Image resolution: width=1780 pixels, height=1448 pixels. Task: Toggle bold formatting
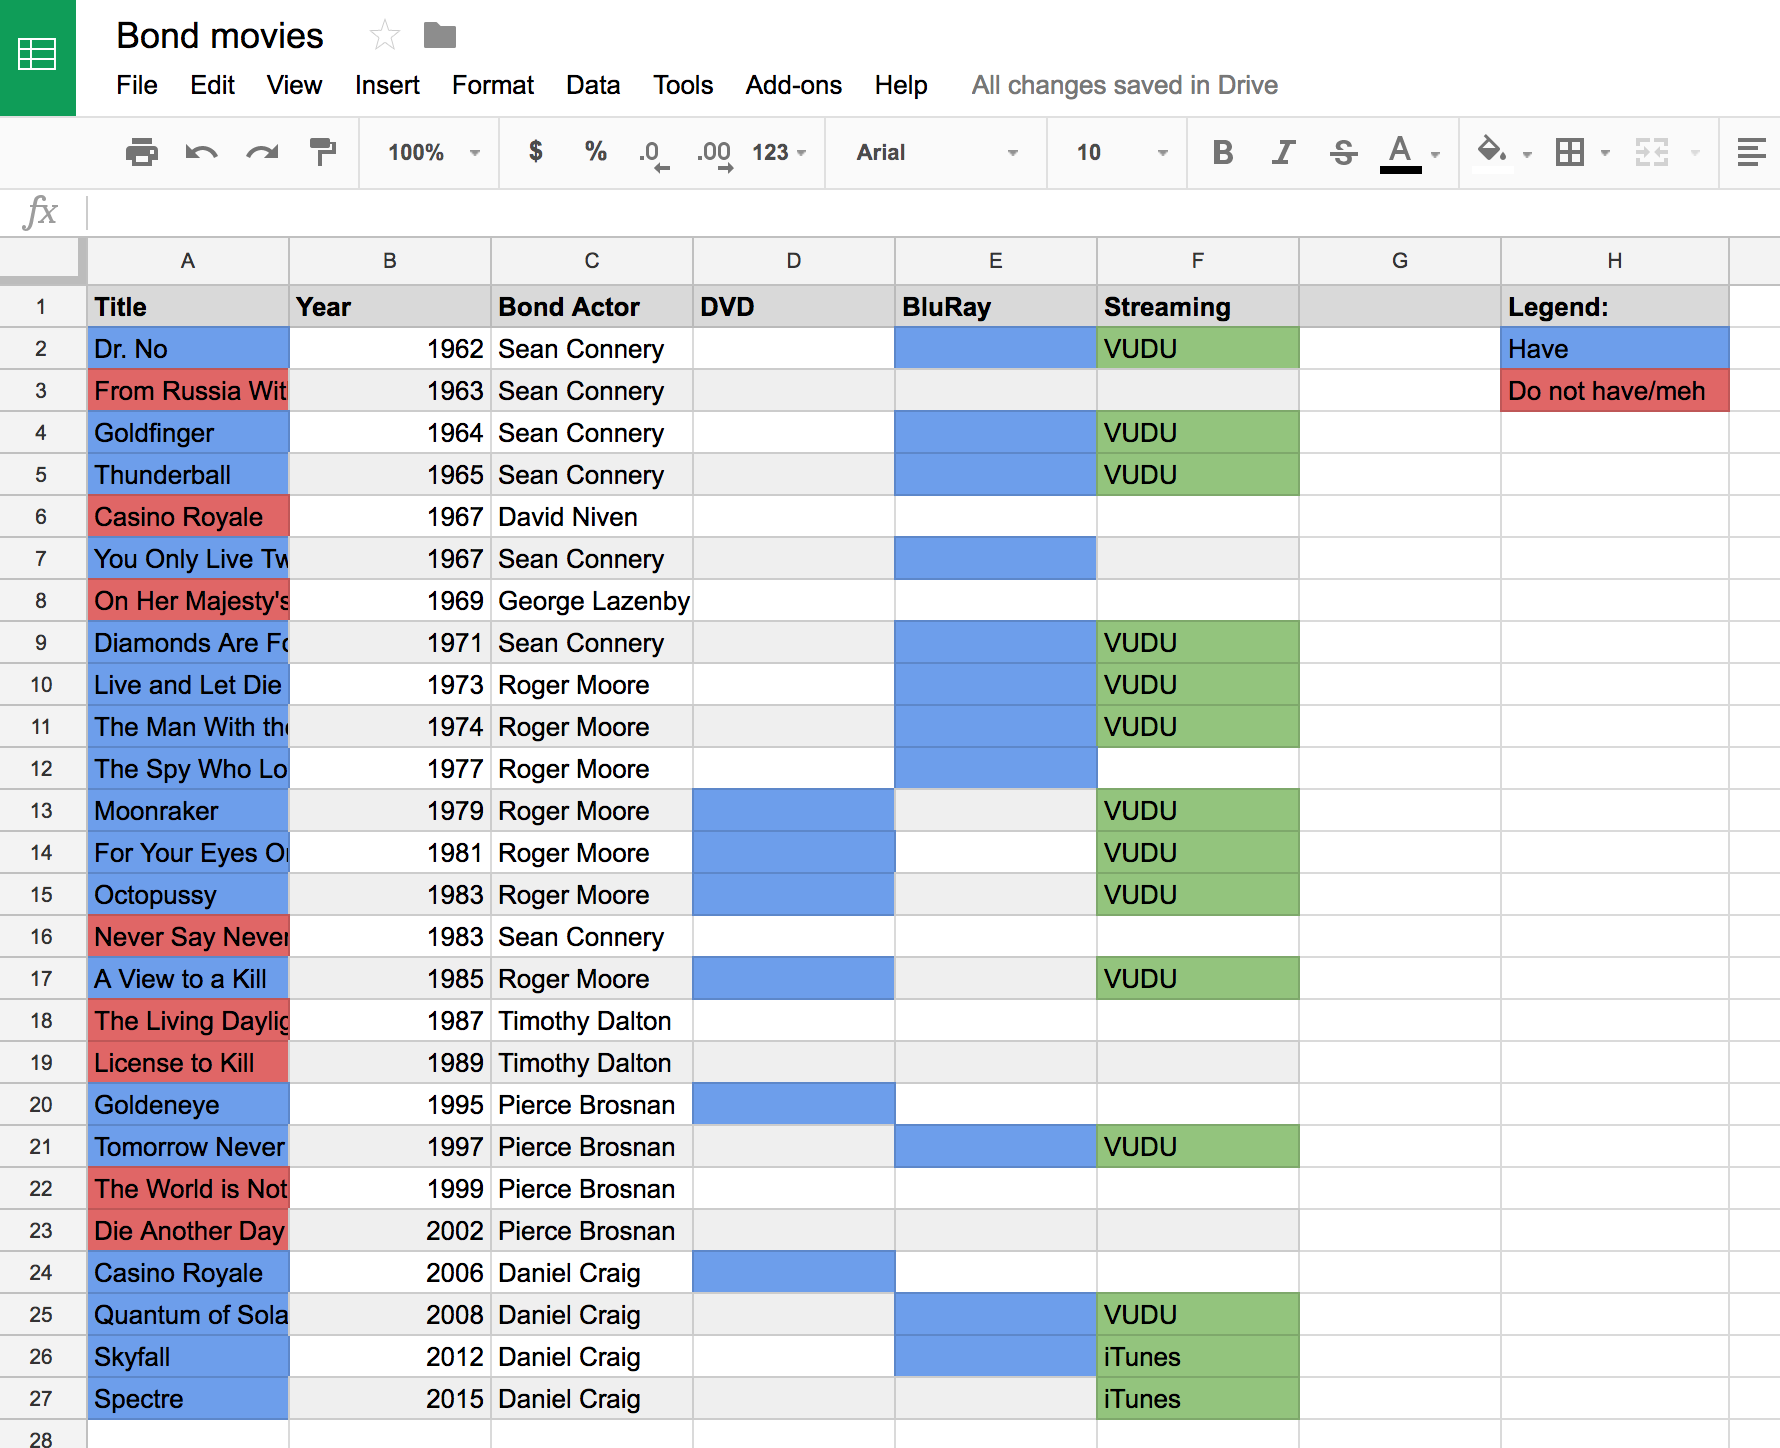1222,152
